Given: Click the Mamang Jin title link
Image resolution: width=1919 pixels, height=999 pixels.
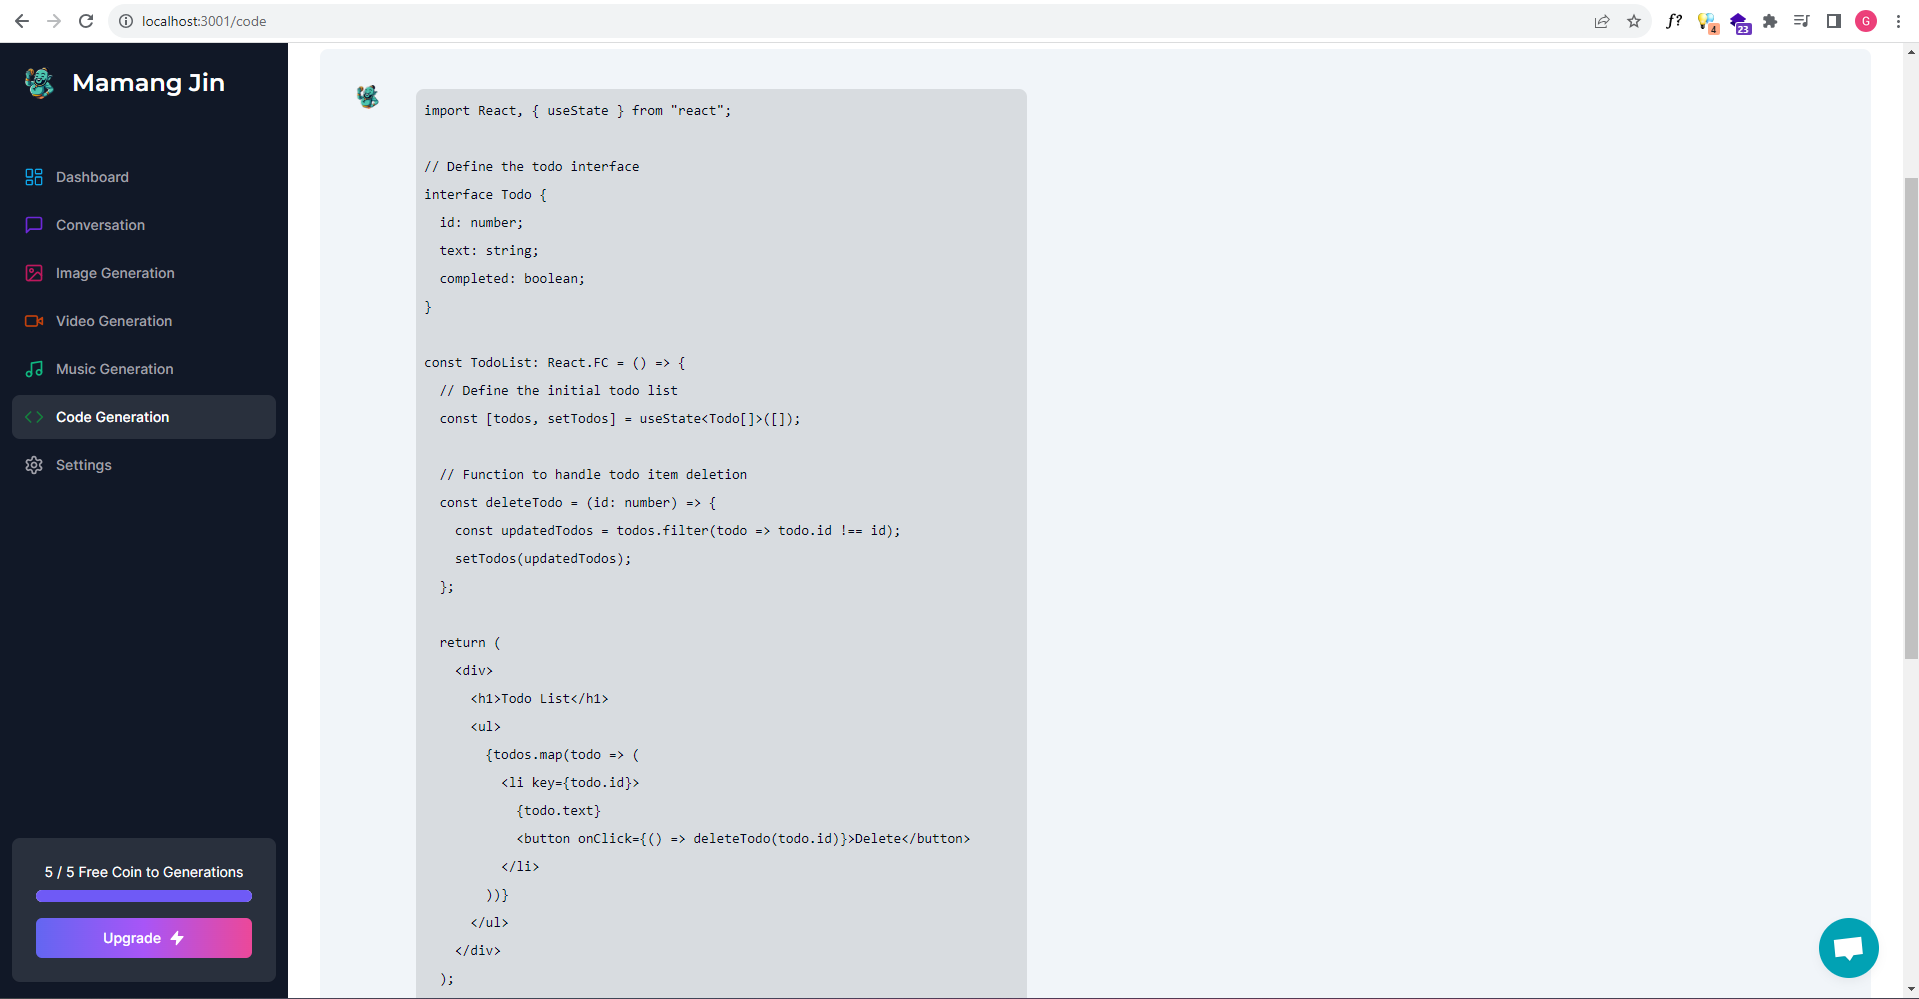Looking at the screenshot, I should click(148, 83).
